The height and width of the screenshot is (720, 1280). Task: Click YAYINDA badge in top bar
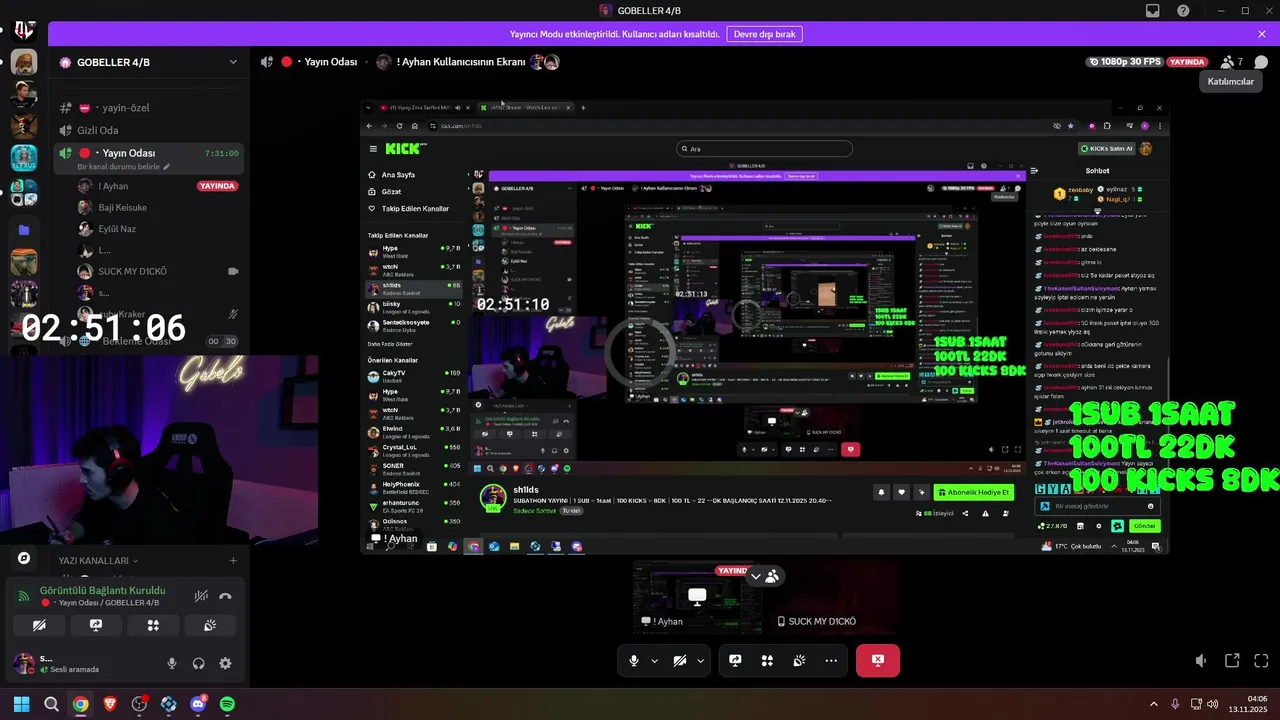point(1188,62)
